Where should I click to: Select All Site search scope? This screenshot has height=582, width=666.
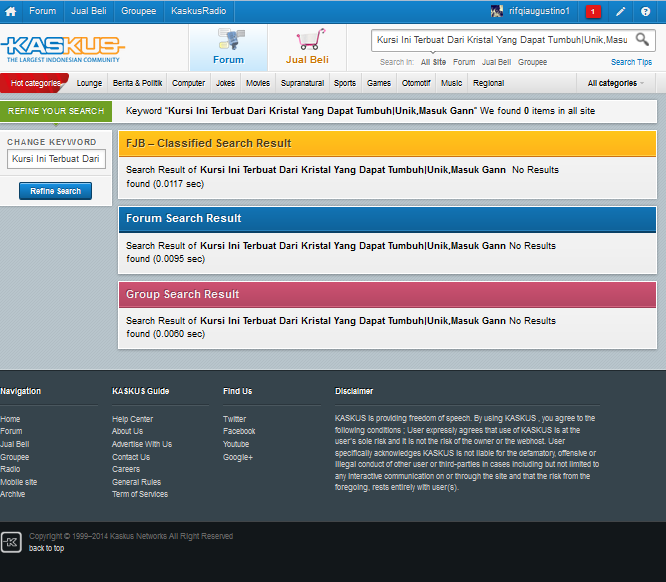[433, 62]
